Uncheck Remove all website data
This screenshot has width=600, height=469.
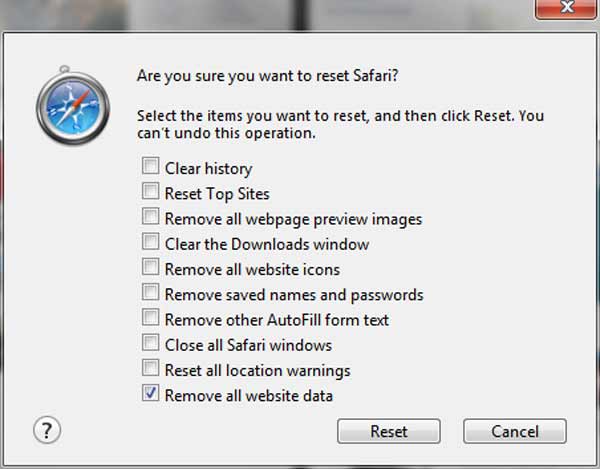(x=150, y=393)
